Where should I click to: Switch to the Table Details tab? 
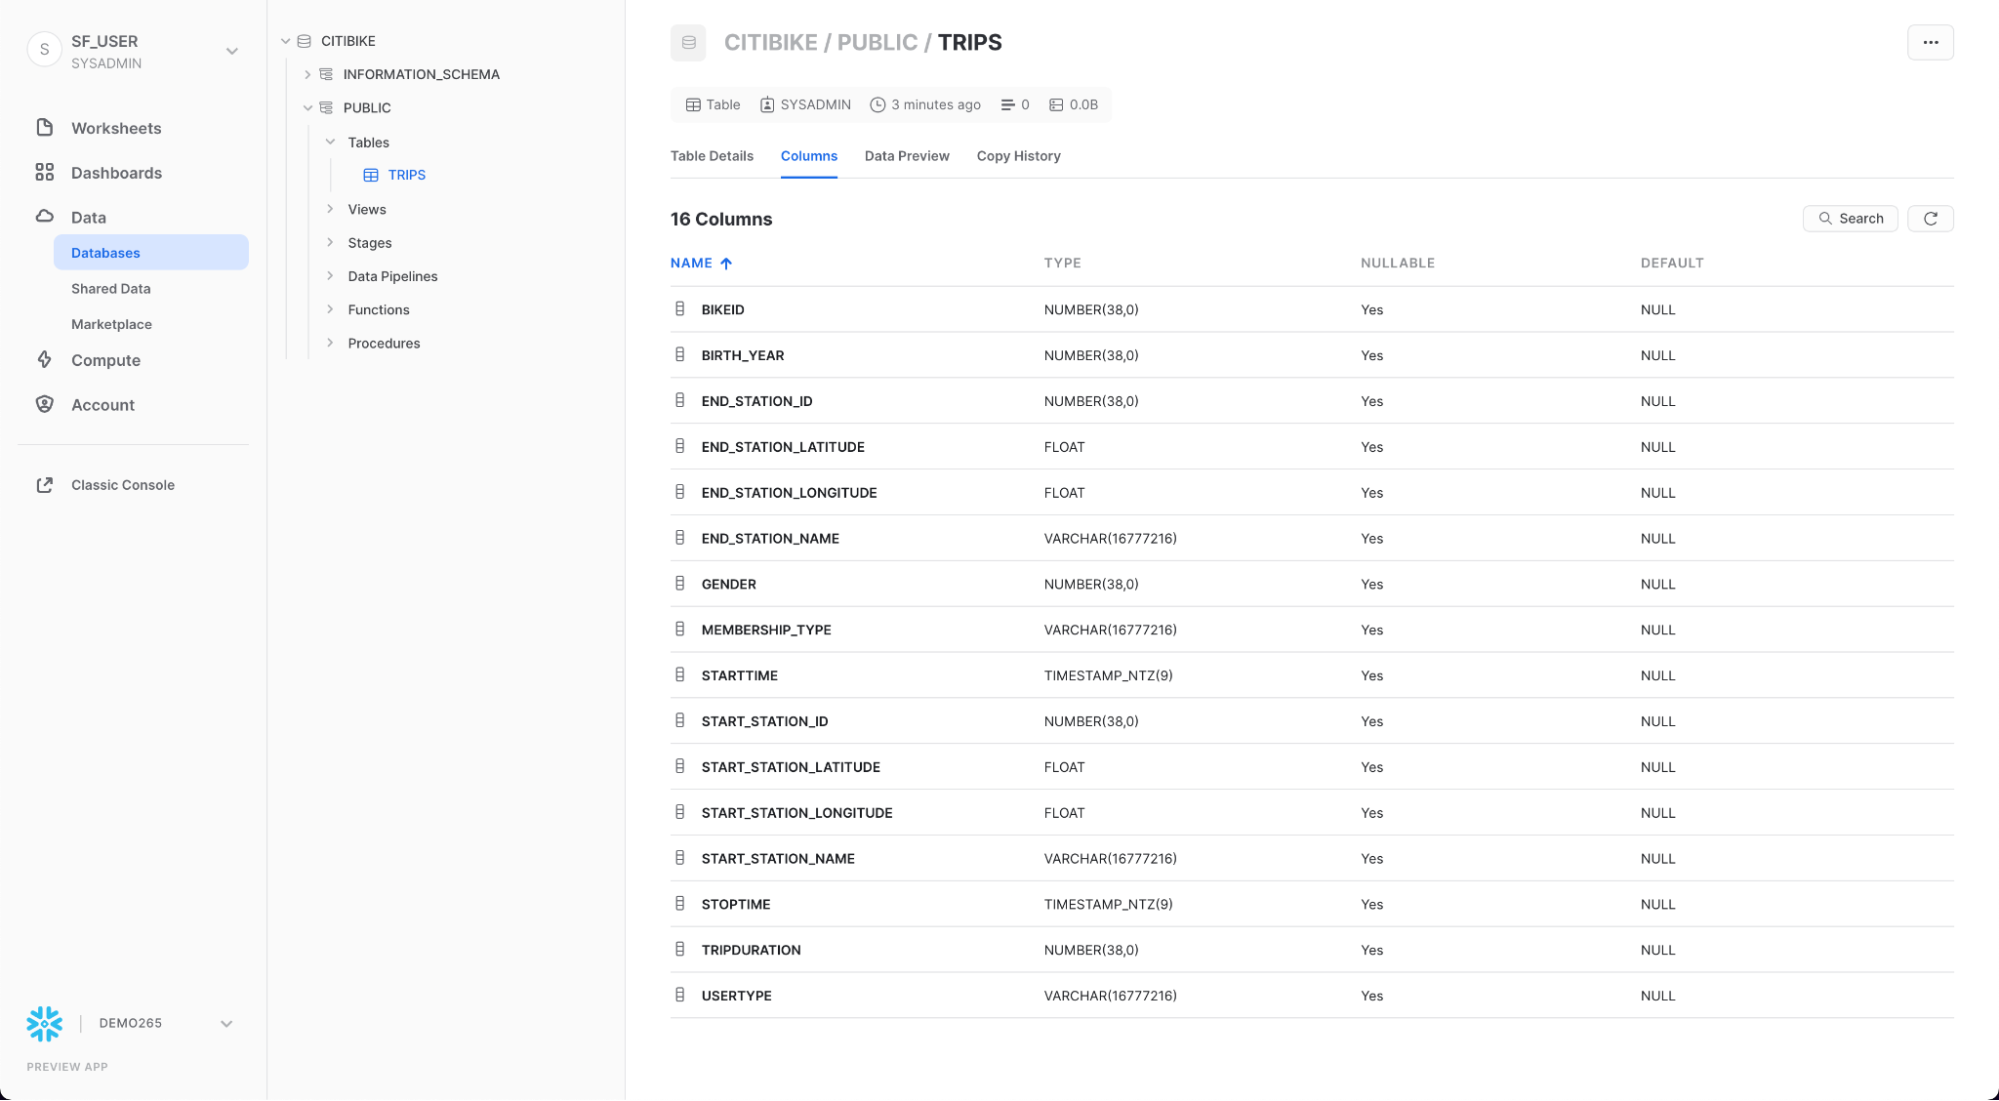pos(711,156)
